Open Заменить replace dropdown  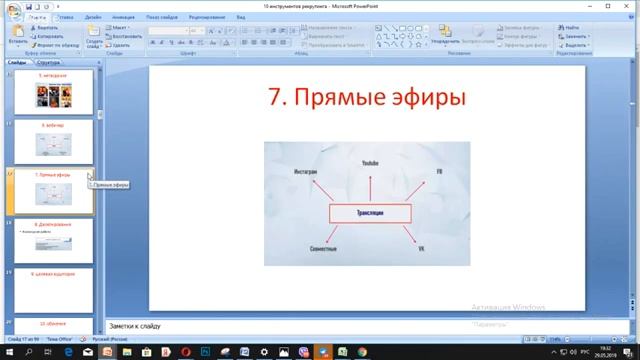574,36
